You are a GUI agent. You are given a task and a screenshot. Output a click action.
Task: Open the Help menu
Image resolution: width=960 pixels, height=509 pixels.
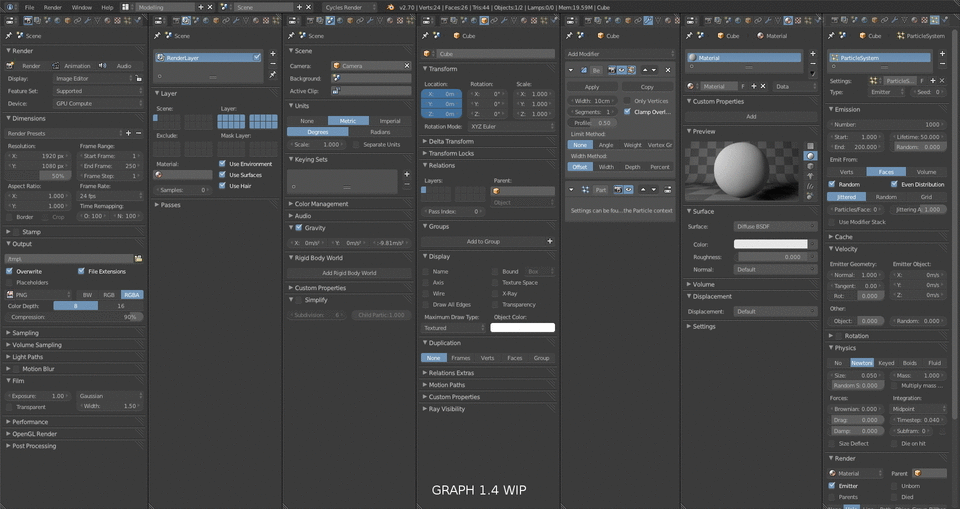[x=107, y=7]
